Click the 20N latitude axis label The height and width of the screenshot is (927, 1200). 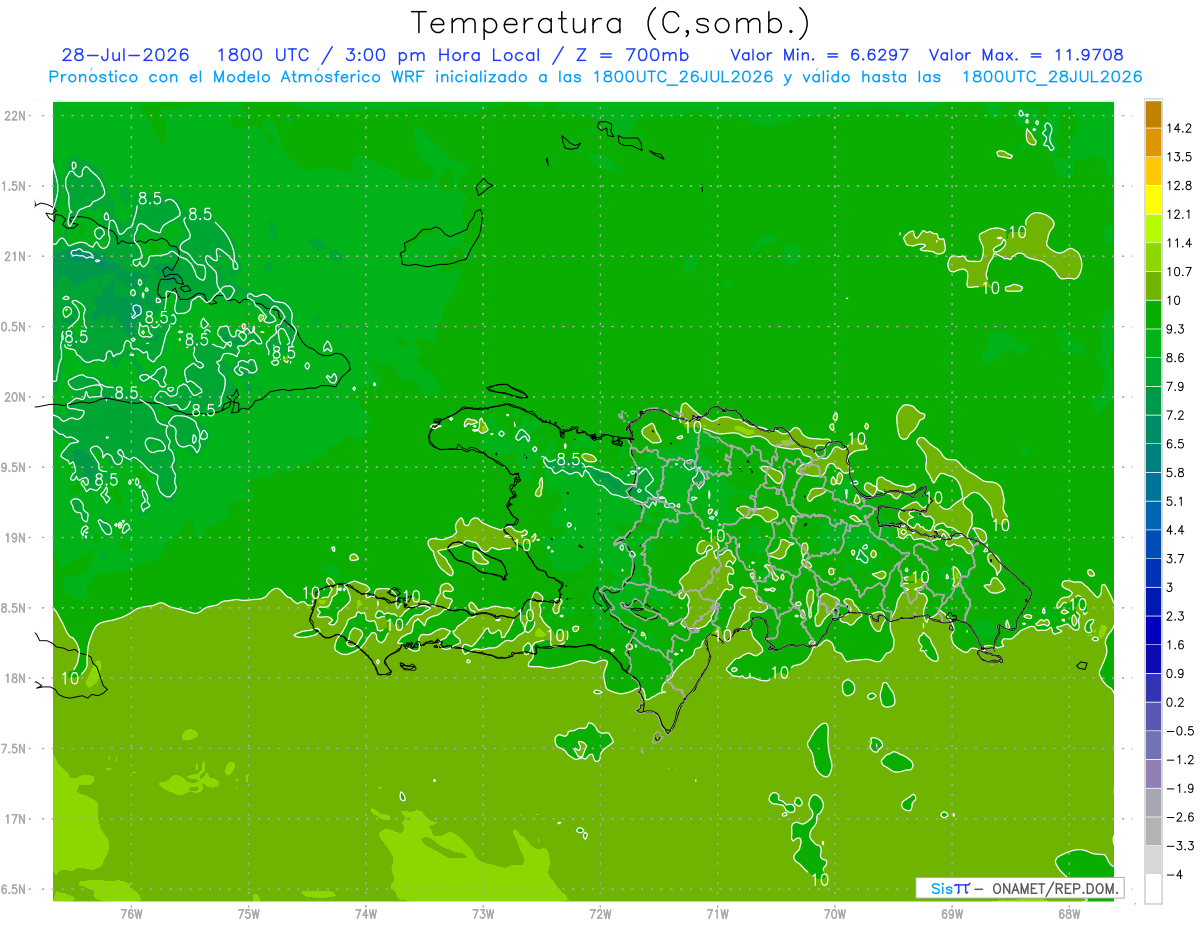pyautogui.click(x=15, y=397)
